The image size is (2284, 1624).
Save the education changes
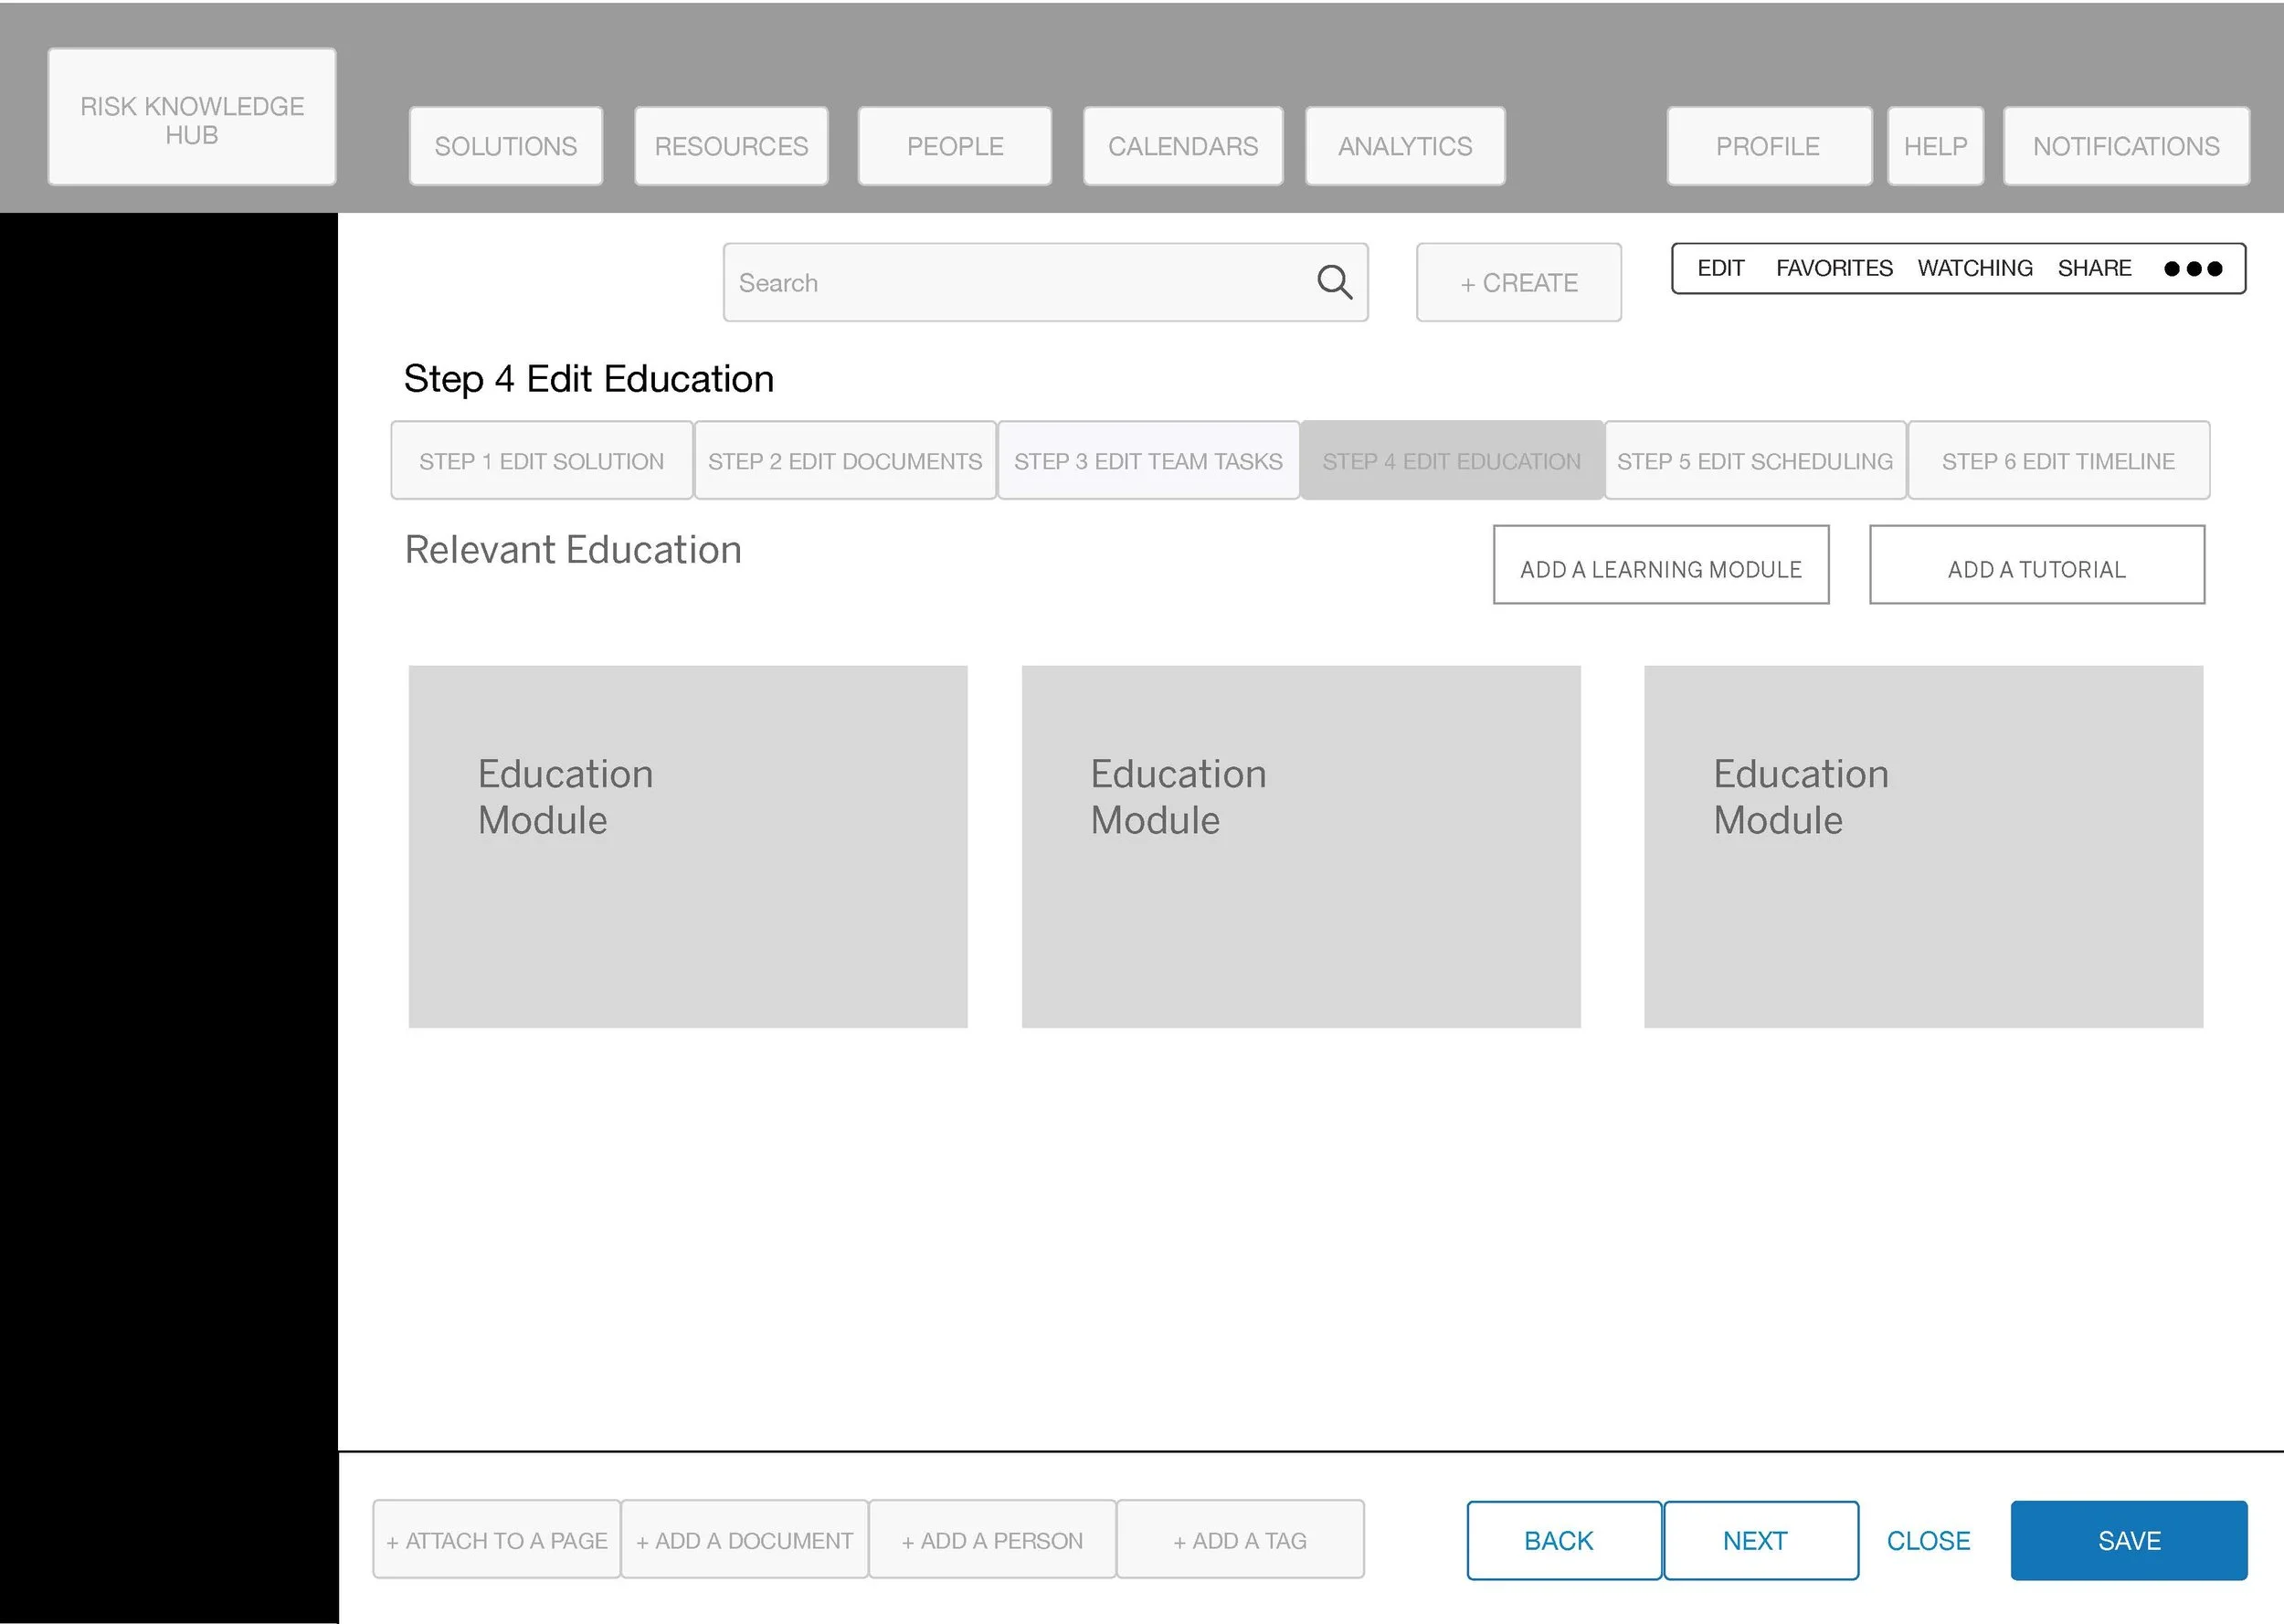click(2129, 1541)
